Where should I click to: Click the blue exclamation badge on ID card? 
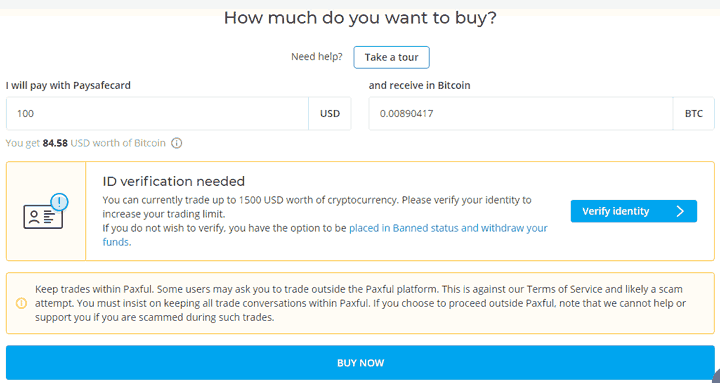point(59,202)
